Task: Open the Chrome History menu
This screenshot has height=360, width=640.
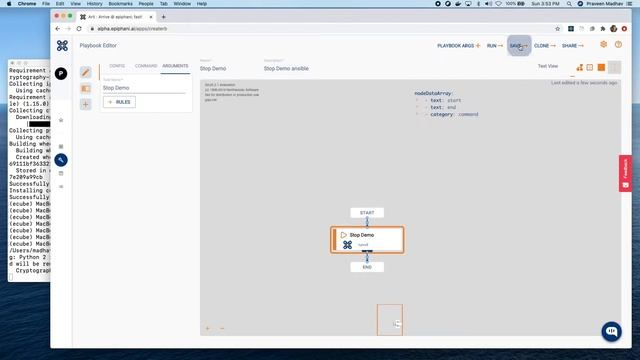Action: click(x=94, y=4)
